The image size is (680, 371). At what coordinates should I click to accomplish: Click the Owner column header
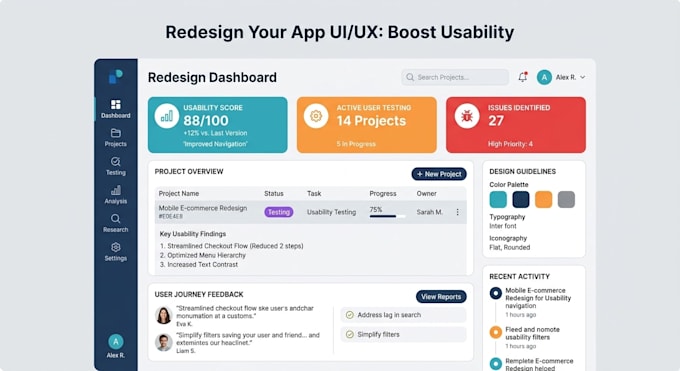427,194
